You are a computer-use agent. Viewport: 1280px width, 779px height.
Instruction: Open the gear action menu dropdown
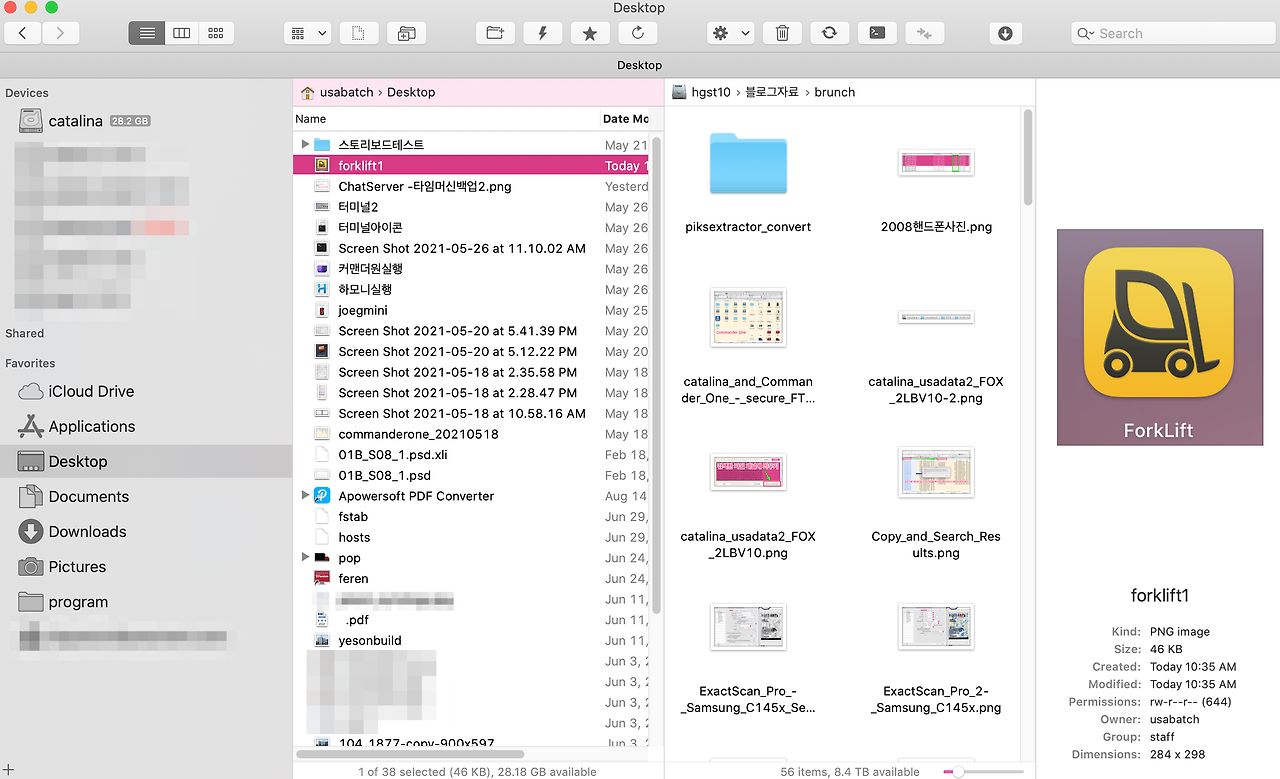pyautogui.click(x=730, y=33)
